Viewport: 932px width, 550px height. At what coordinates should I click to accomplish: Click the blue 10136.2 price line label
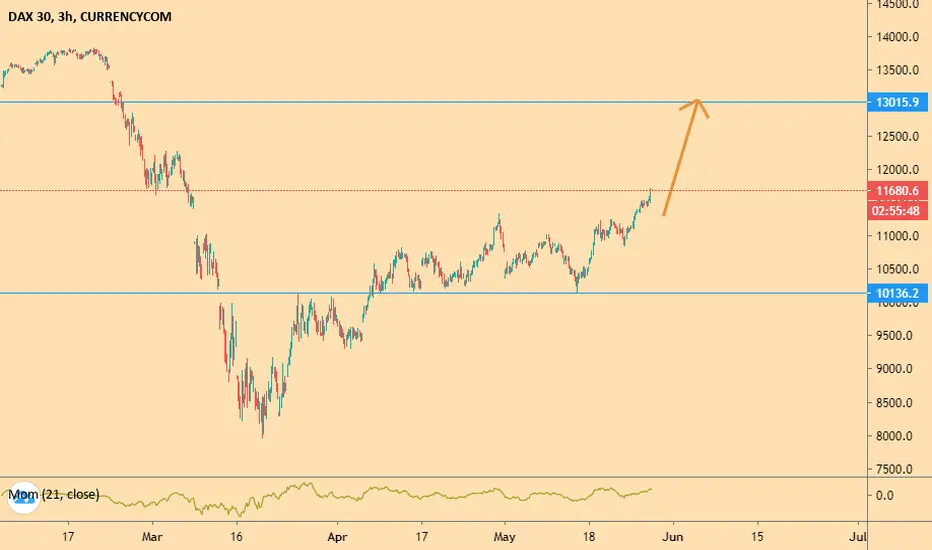pos(898,293)
